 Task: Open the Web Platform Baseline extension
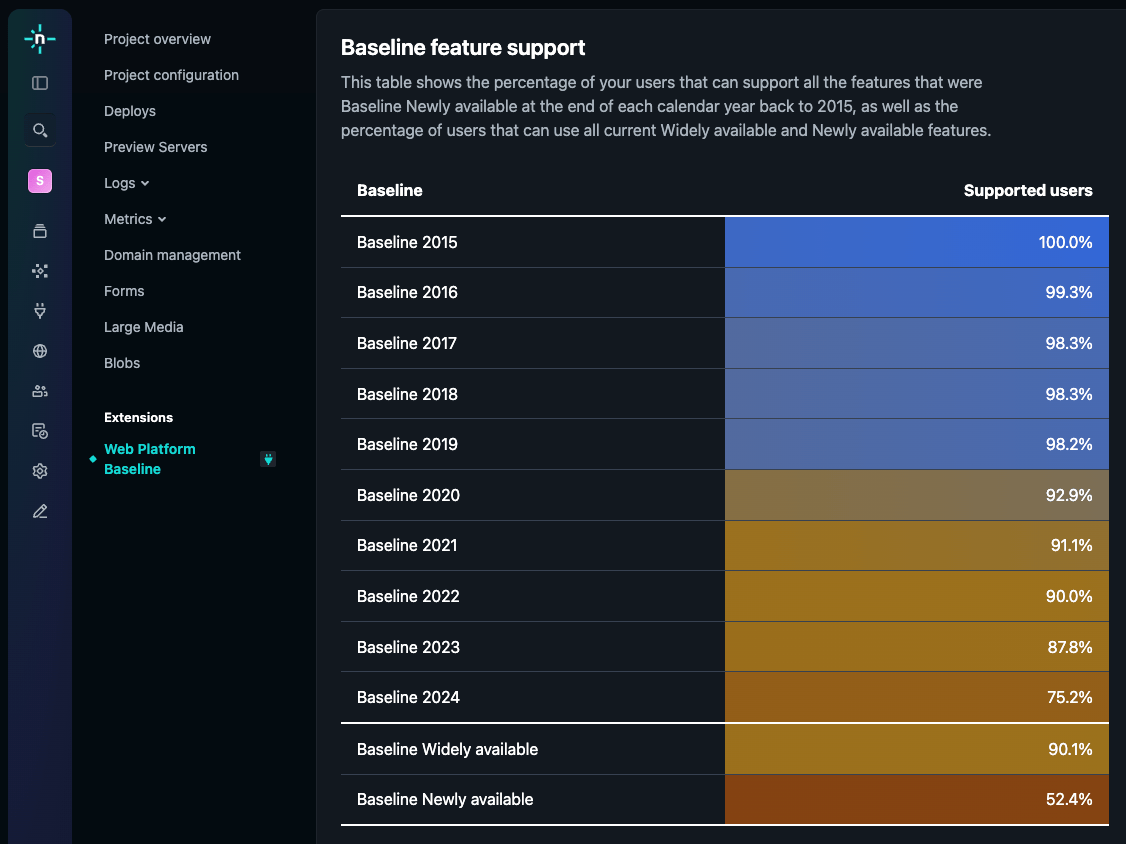tap(149, 458)
